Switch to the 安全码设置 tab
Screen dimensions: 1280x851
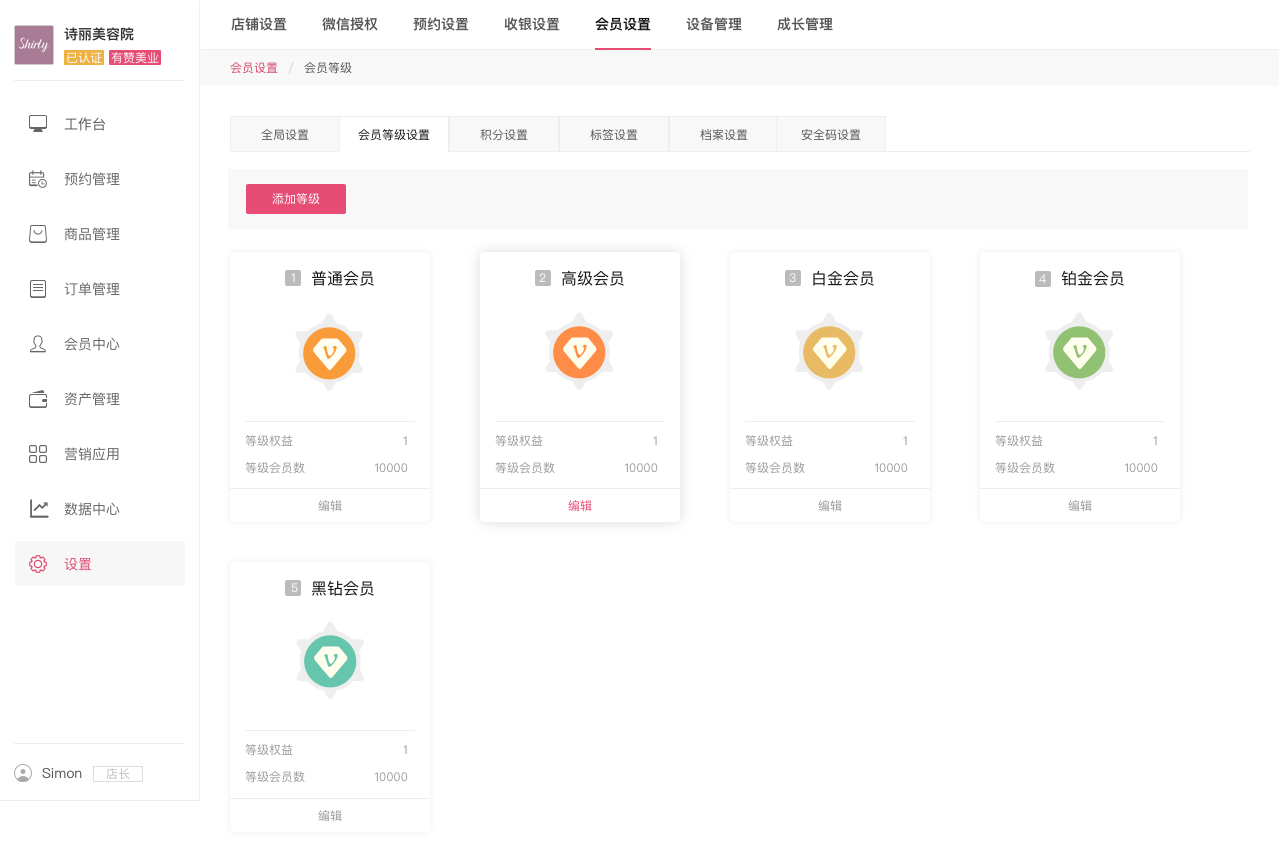pyautogui.click(x=831, y=135)
